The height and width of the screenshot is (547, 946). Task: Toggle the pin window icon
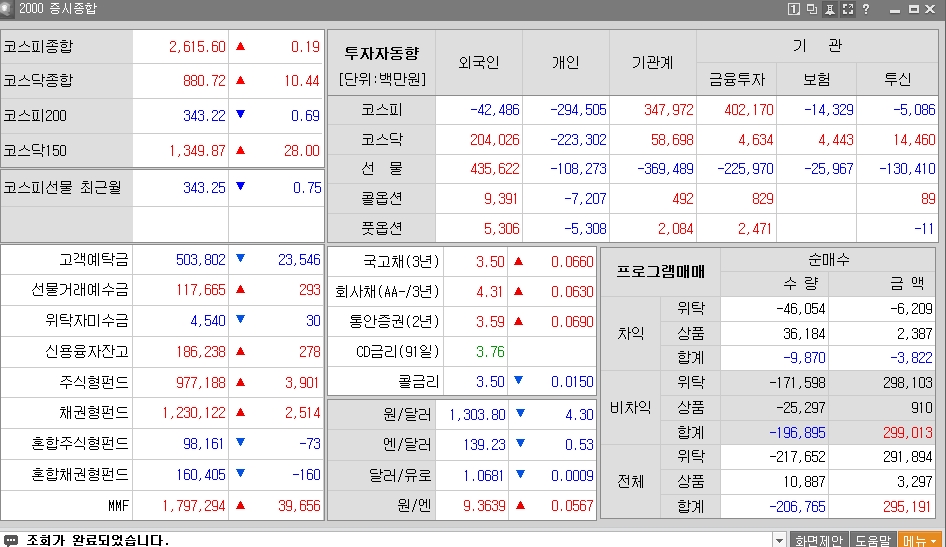click(x=829, y=9)
